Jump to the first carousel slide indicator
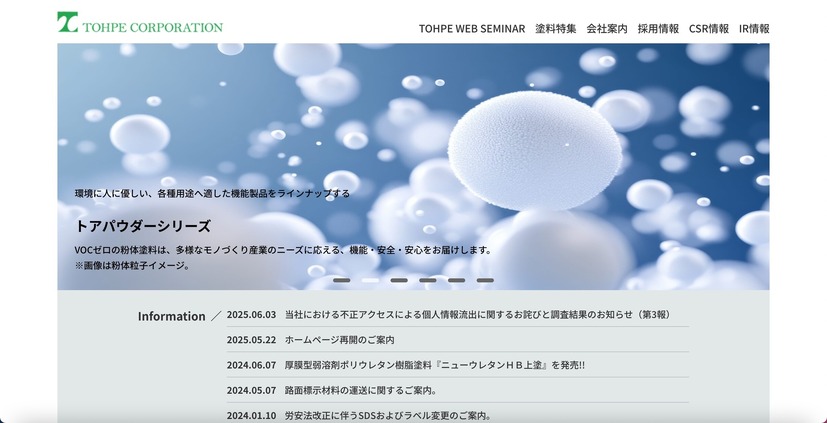Image resolution: width=827 pixels, height=423 pixels. tap(342, 280)
